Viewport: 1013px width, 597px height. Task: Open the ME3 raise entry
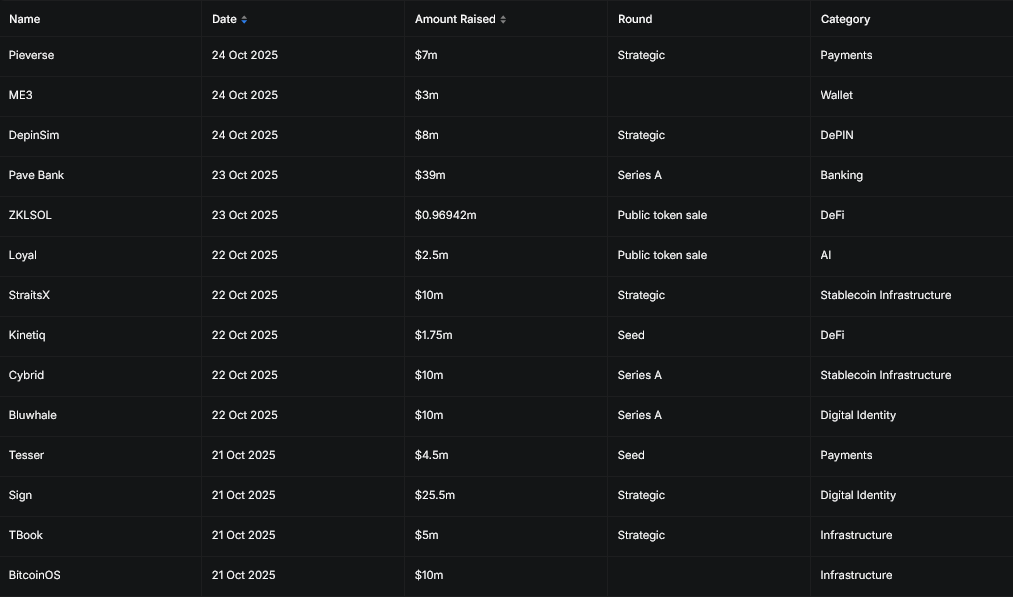pos(20,95)
